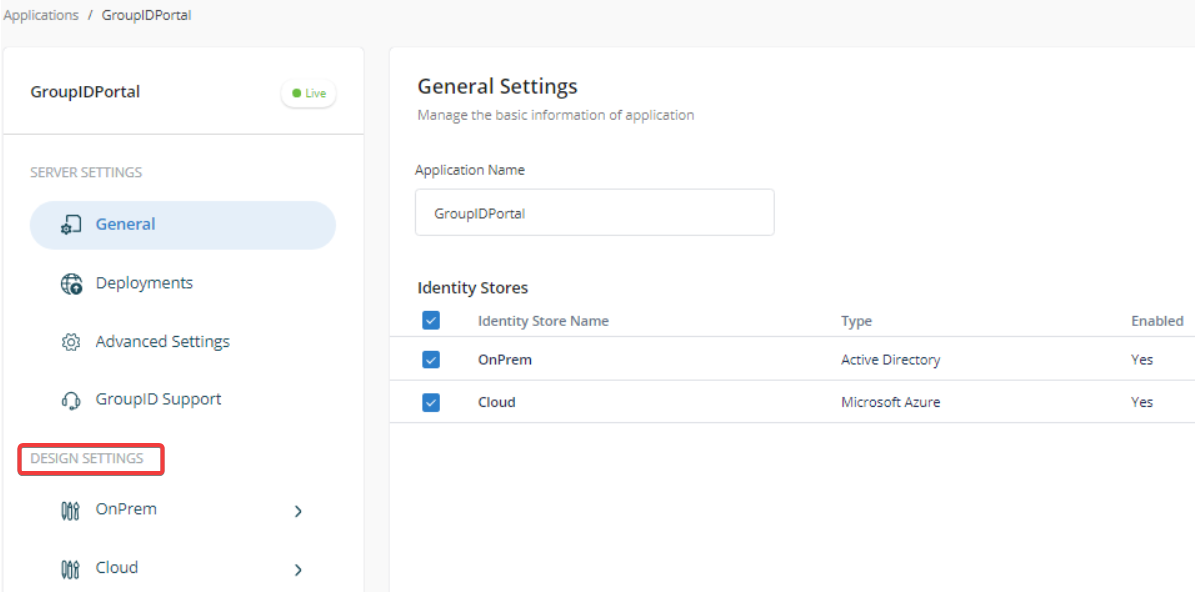Open the Deployments menu item
The height and width of the screenshot is (592, 1195).
pyautogui.click(x=144, y=283)
